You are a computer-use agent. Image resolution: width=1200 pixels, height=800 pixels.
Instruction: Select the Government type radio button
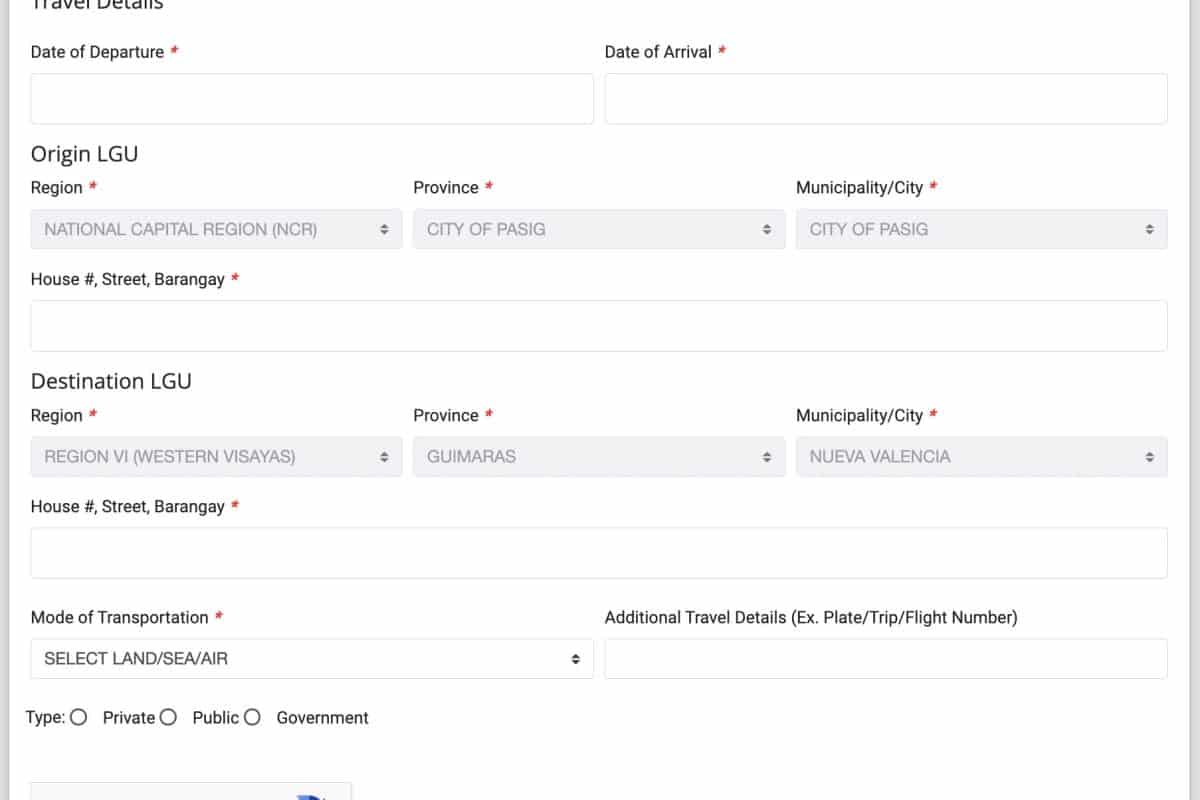[252, 717]
